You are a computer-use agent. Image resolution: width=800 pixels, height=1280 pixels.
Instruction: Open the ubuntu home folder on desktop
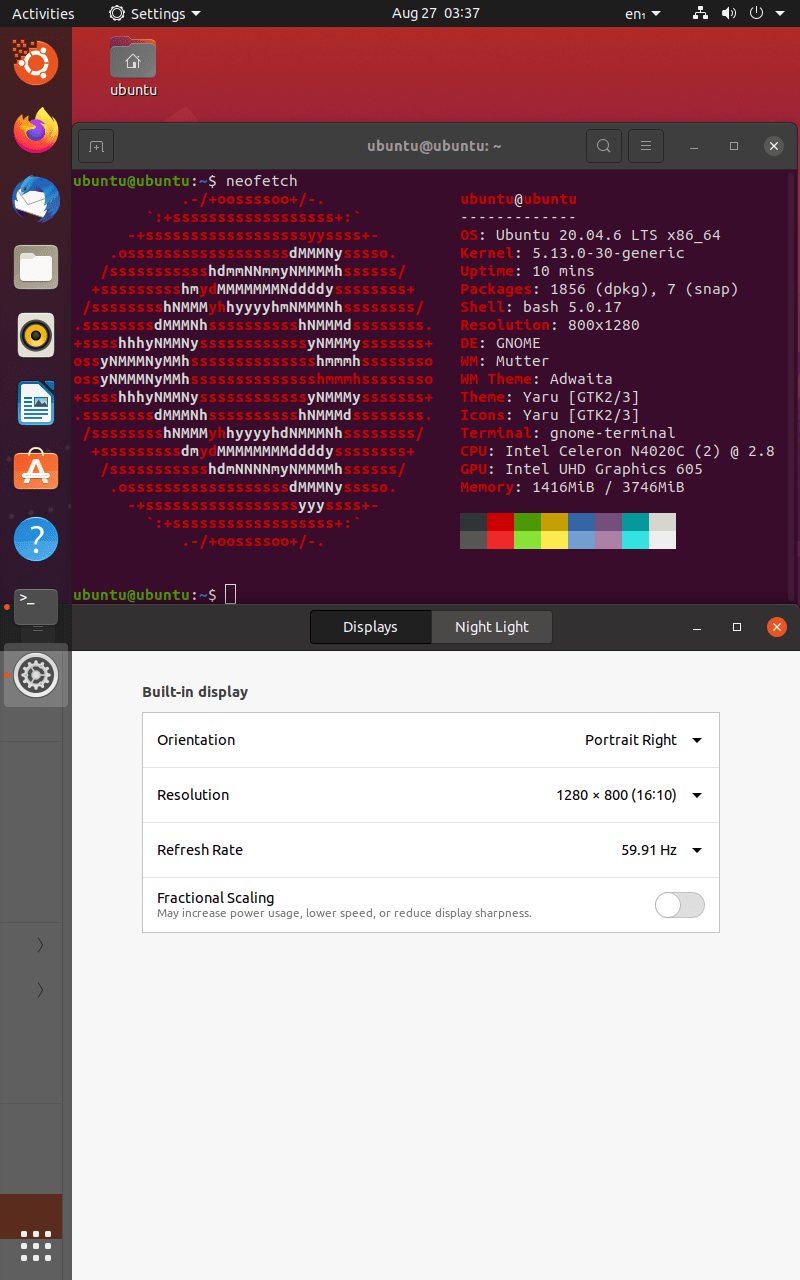(x=133, y=68)
